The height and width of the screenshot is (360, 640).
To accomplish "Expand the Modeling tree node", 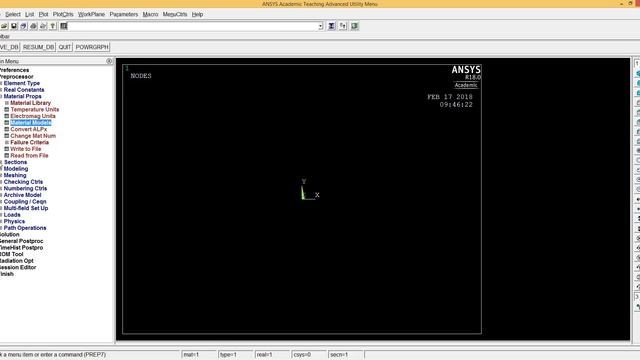I will [16, 169].
